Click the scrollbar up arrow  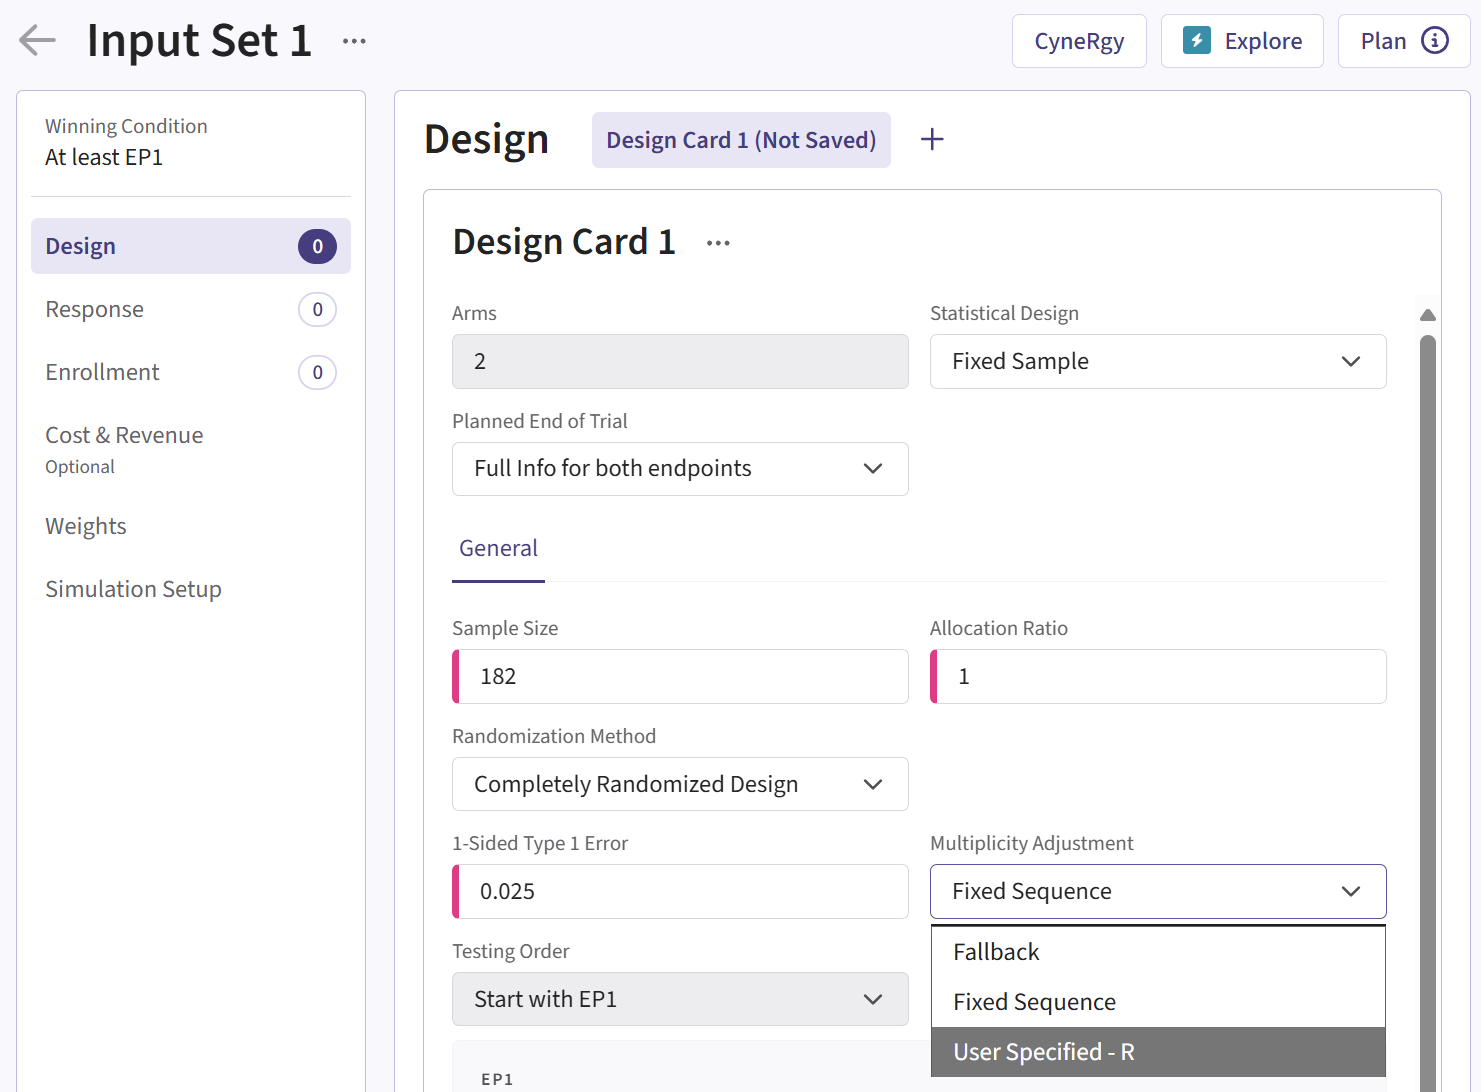point(1428,315)
